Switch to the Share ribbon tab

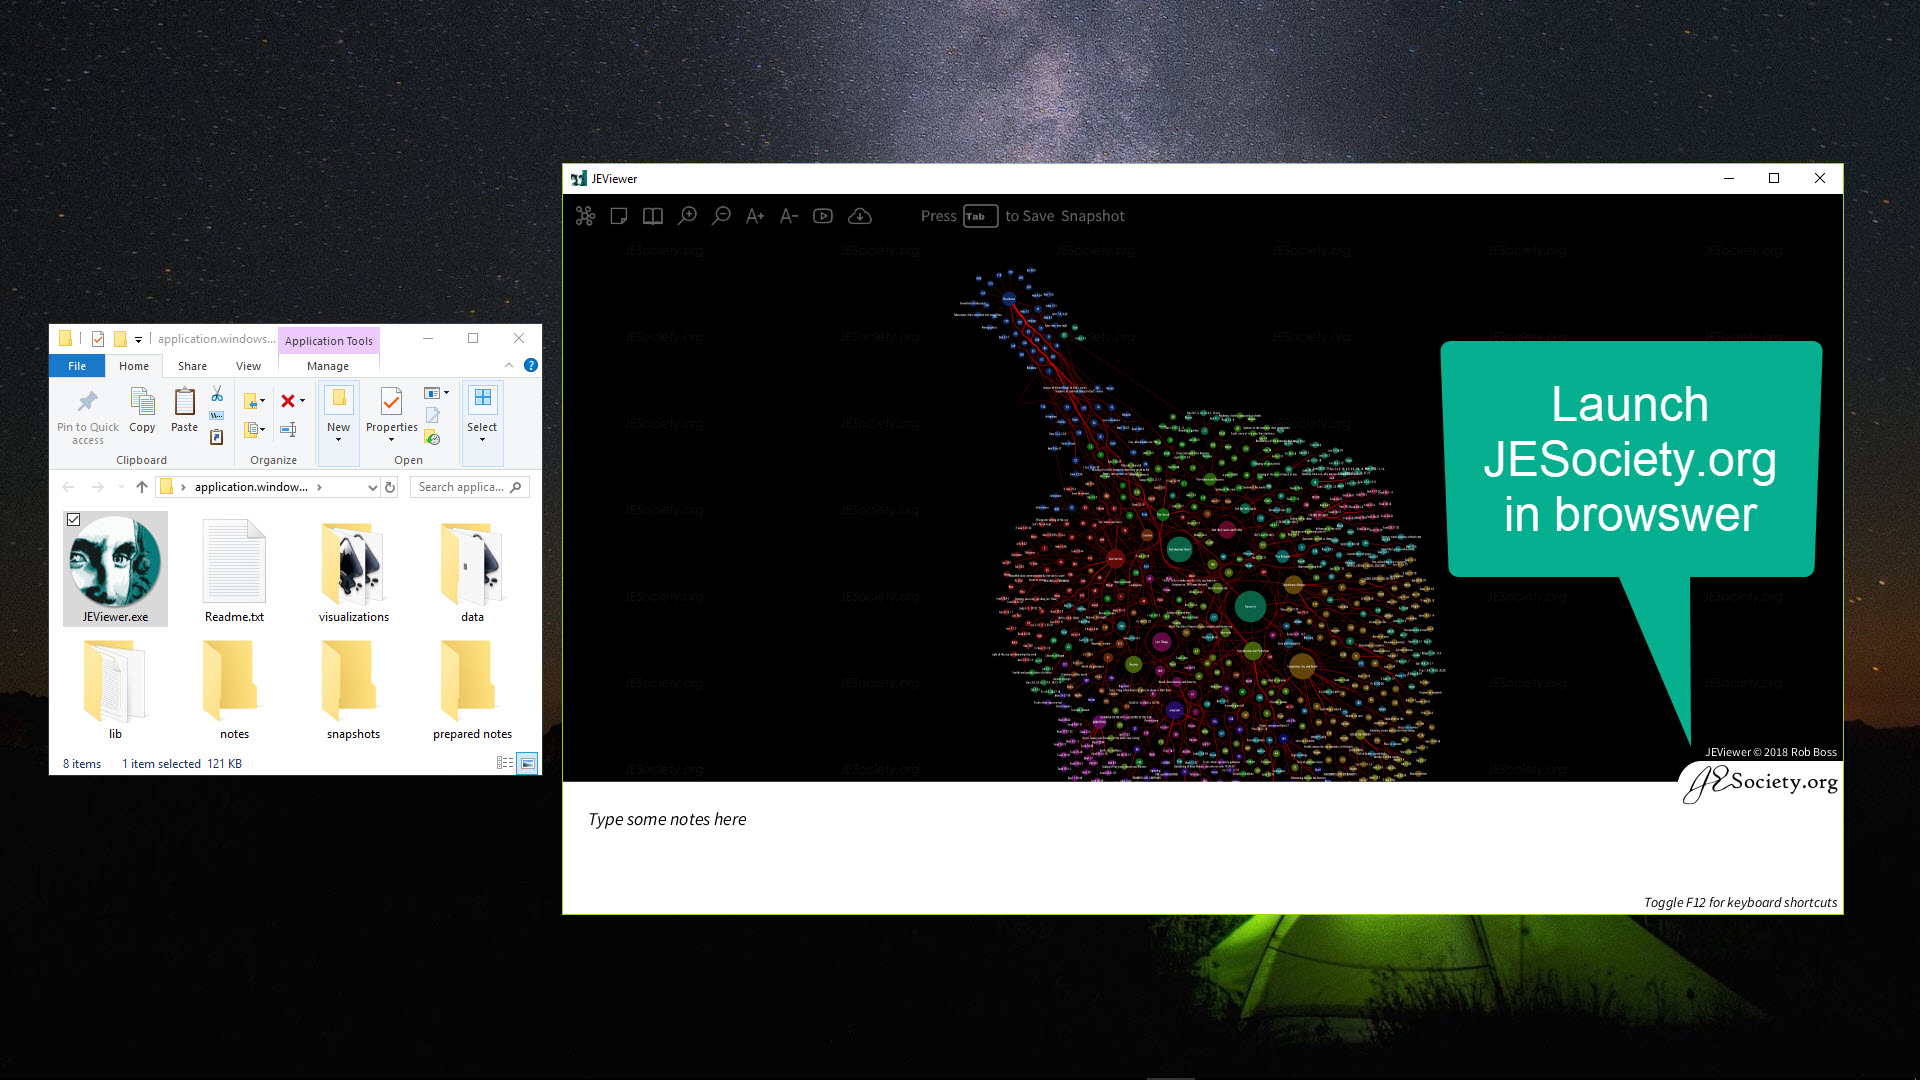click(192, 366)
